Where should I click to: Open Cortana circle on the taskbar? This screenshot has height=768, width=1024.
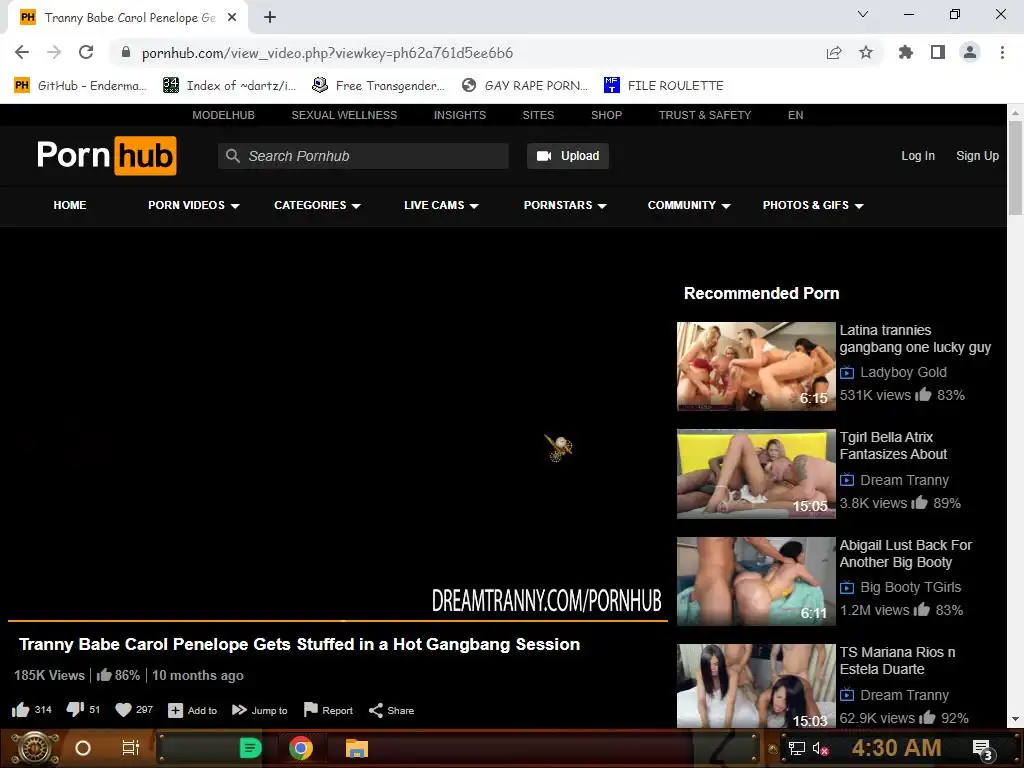[x=83, y=748]
